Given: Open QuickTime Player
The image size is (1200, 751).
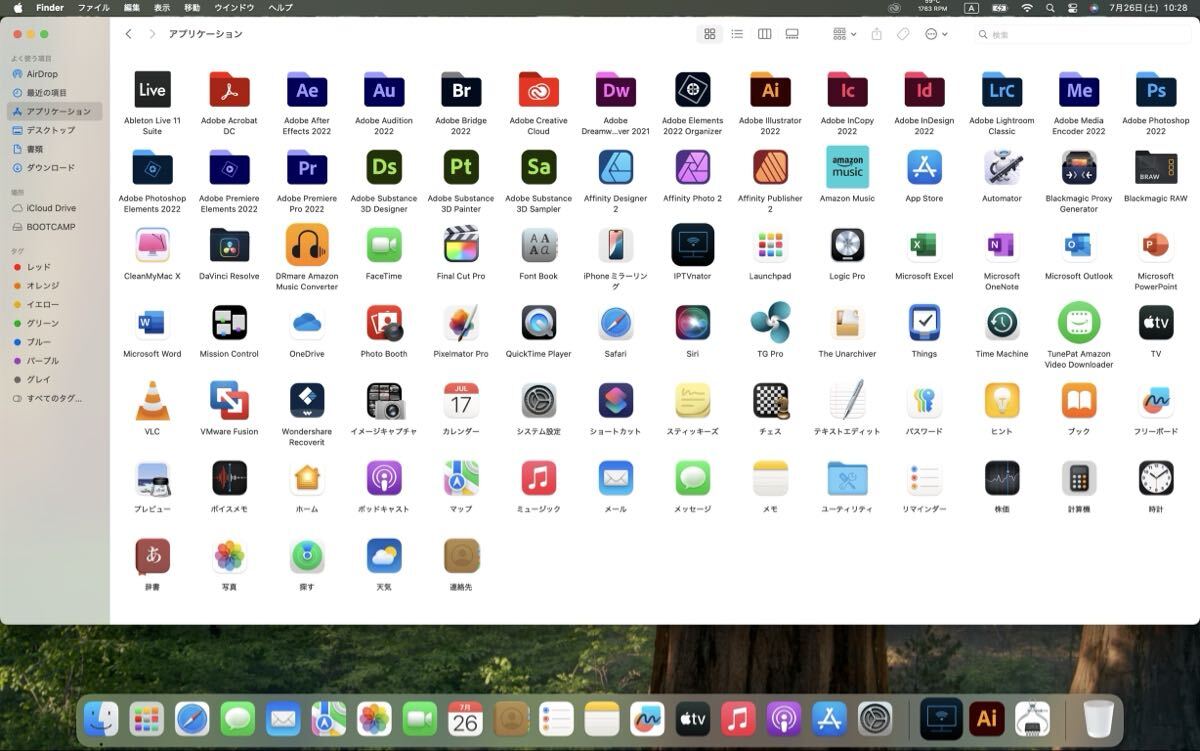Looking at the screenshot, I should pos(538,323).
